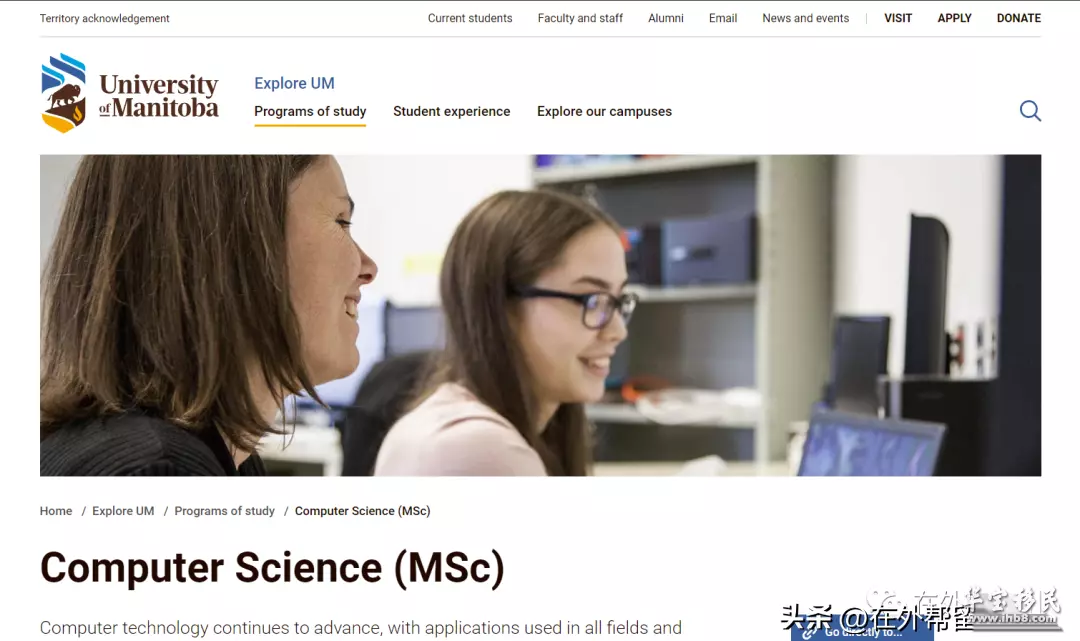This screenshot has height=641, width=1080.
Task: Go to Home in breadcrumb
Action: click(56, 511)
